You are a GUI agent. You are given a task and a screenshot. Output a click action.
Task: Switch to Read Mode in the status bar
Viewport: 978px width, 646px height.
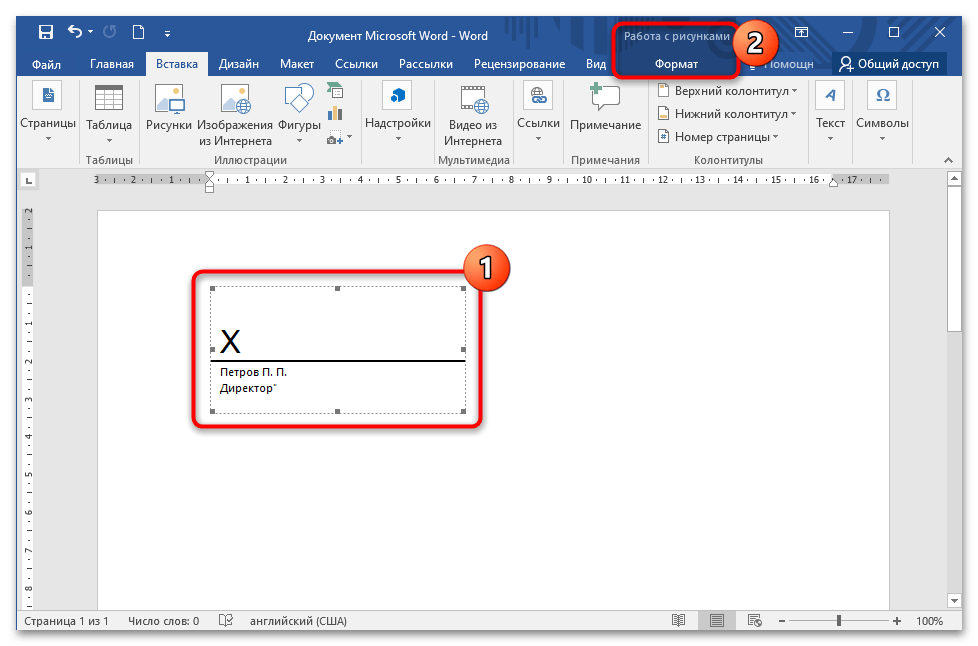coord(679,620)
